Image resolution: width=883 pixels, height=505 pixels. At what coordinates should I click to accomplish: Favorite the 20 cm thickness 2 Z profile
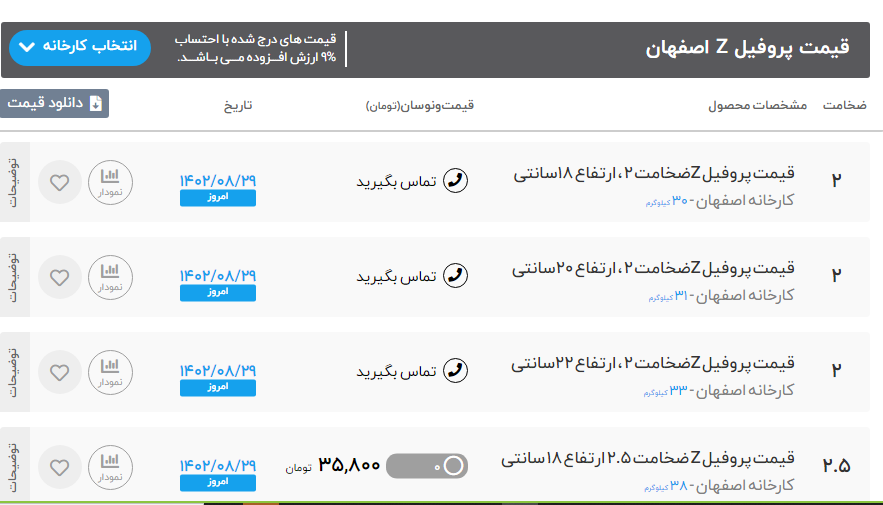coord(59,277)
